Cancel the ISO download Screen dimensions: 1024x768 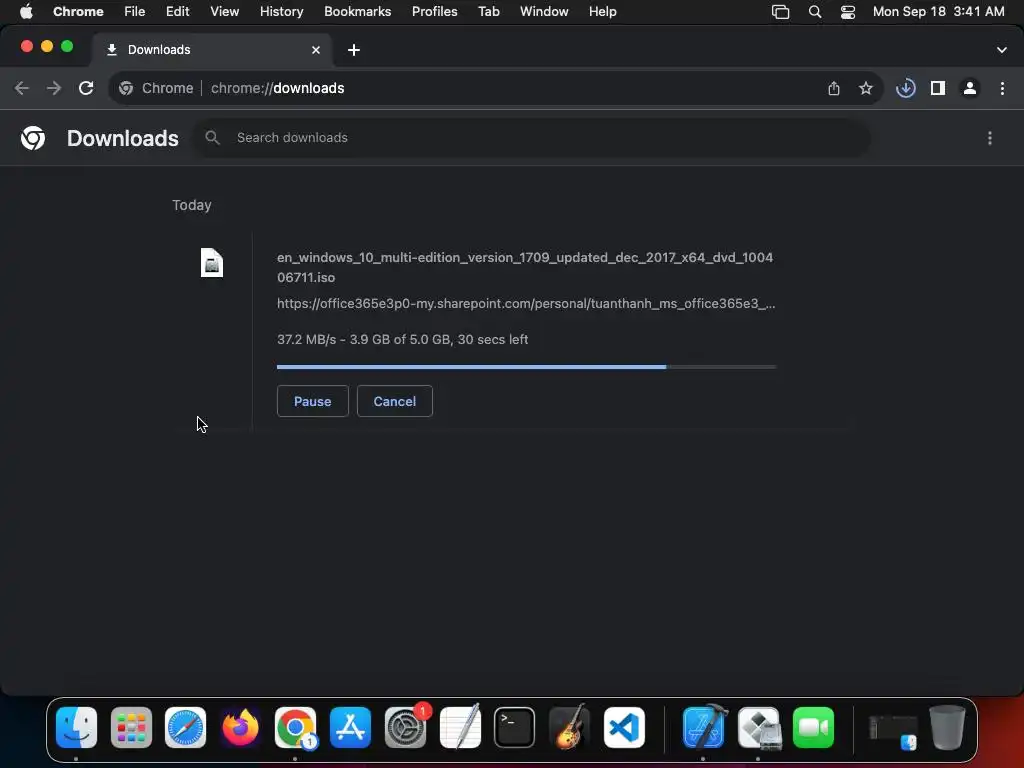tap(394, 401)
